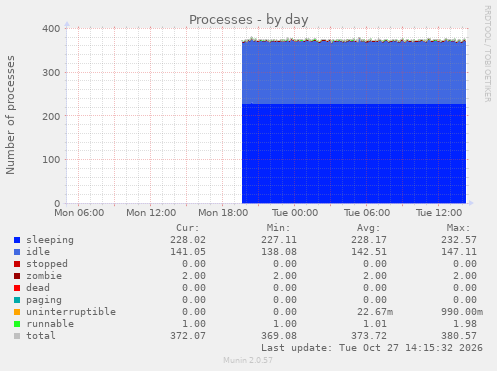Click the 'Tue 00:00' time axis label
This screenshot has height=371, width=497.
[x=295, y=213]
